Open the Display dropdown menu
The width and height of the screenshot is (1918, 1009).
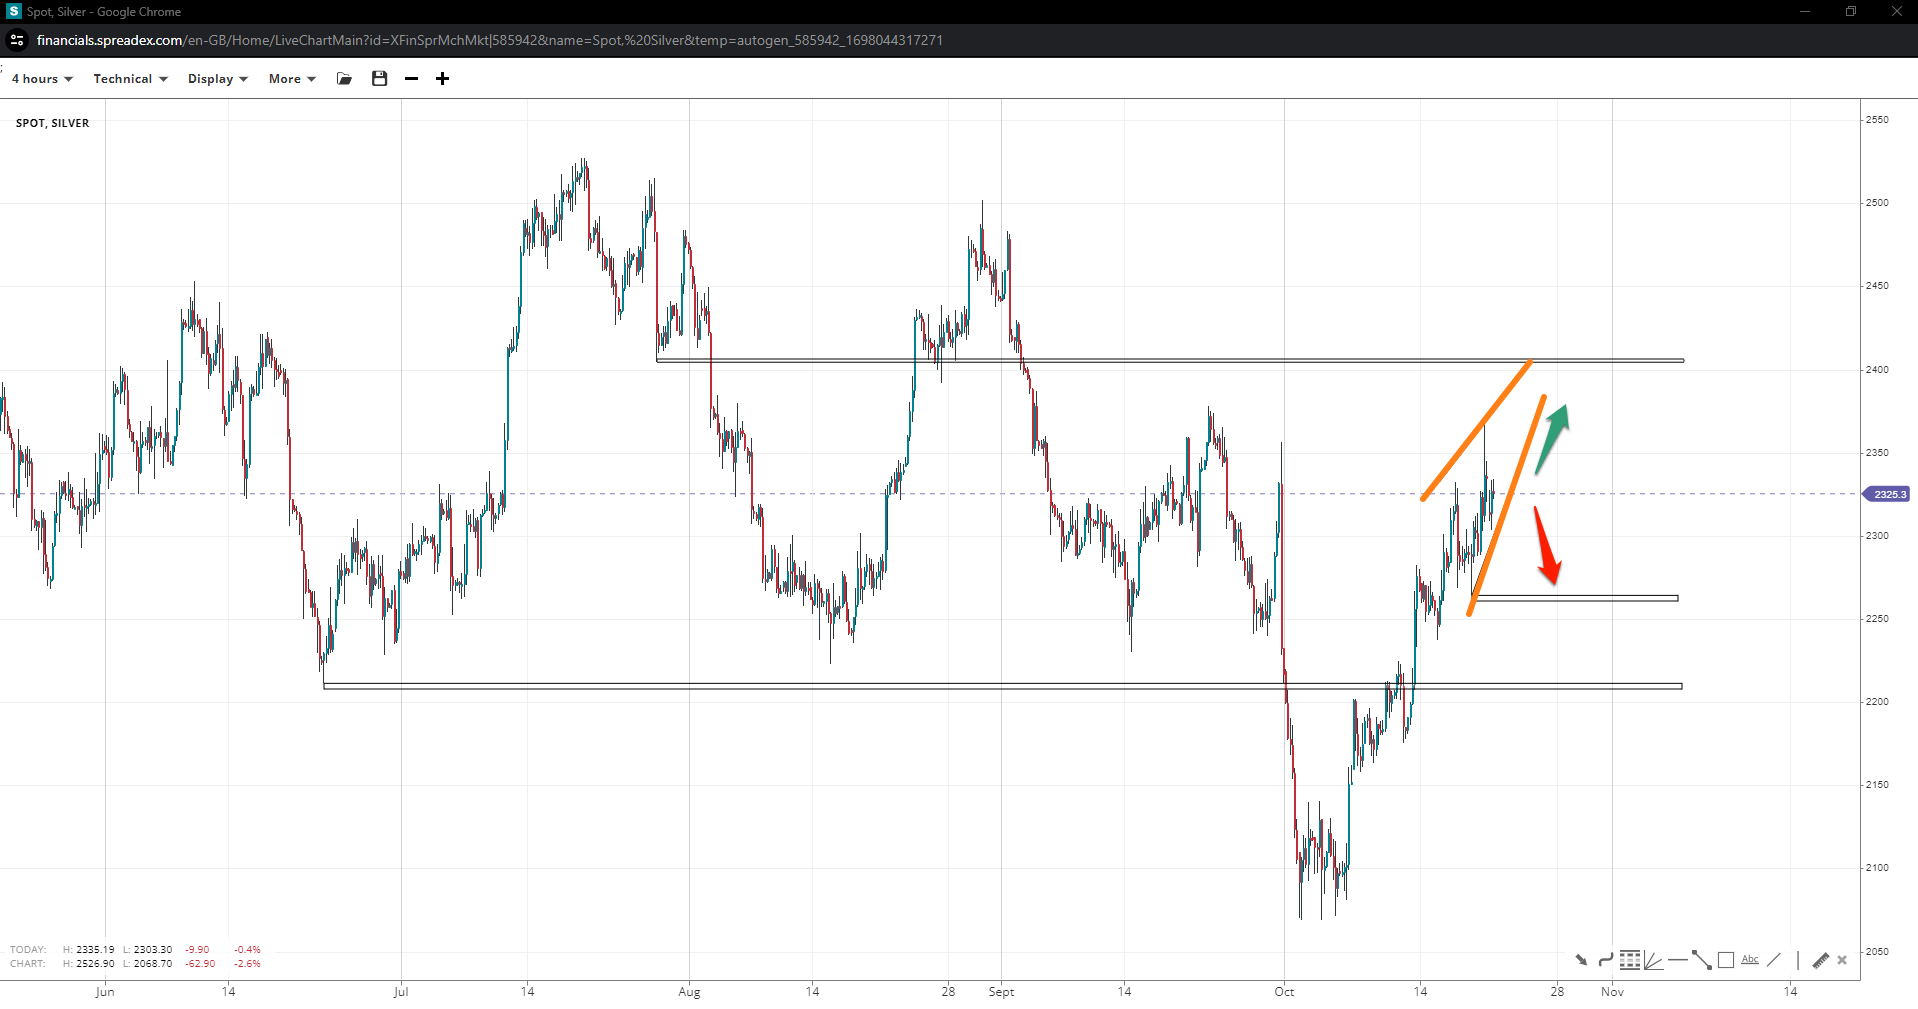pyautogui.click(x=217, y=79)
